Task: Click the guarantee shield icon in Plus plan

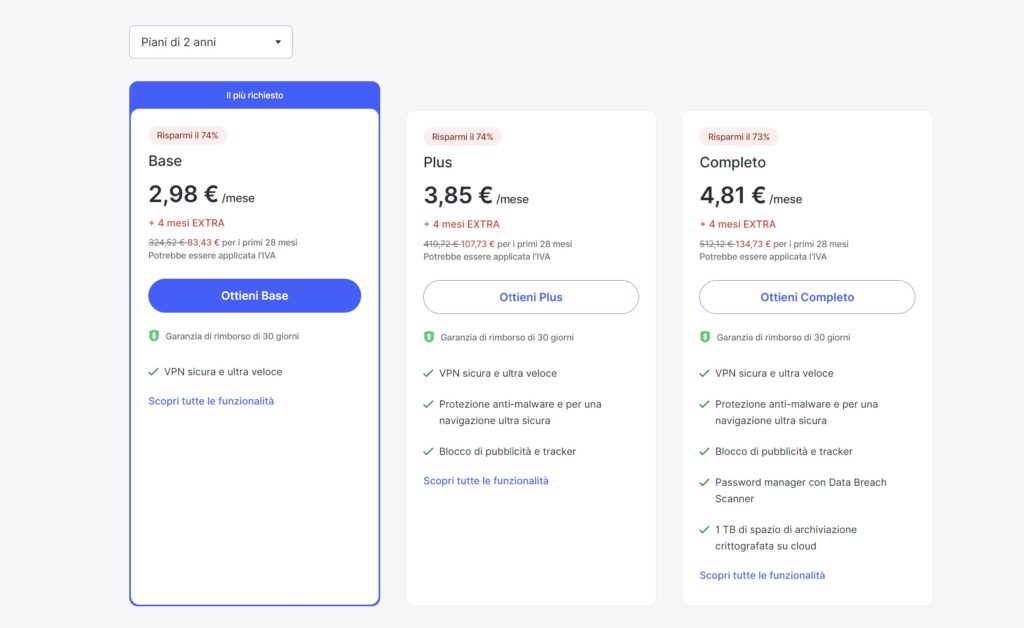Action: click(429, 337)
